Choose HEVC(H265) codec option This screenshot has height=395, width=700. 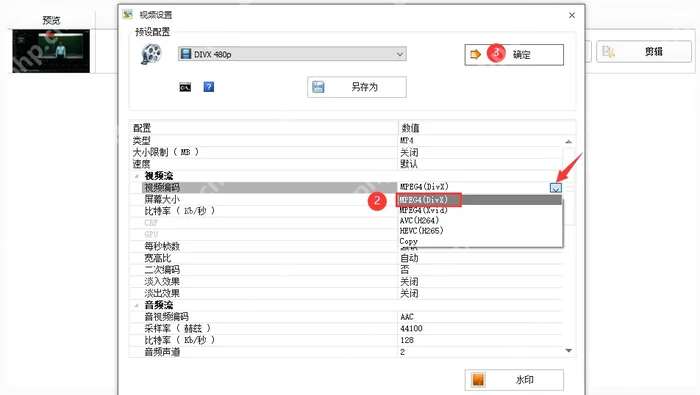(x=421, y=231)
